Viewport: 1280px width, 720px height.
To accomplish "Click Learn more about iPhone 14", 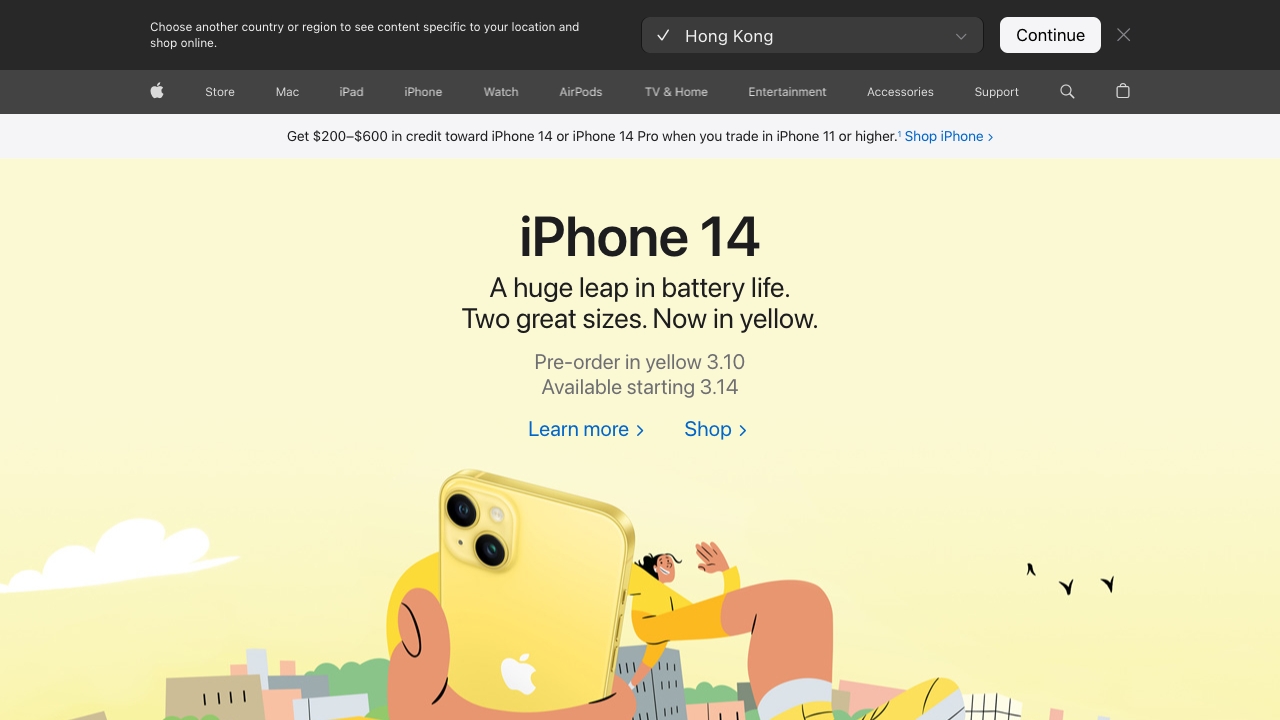I will coord(586,429).
